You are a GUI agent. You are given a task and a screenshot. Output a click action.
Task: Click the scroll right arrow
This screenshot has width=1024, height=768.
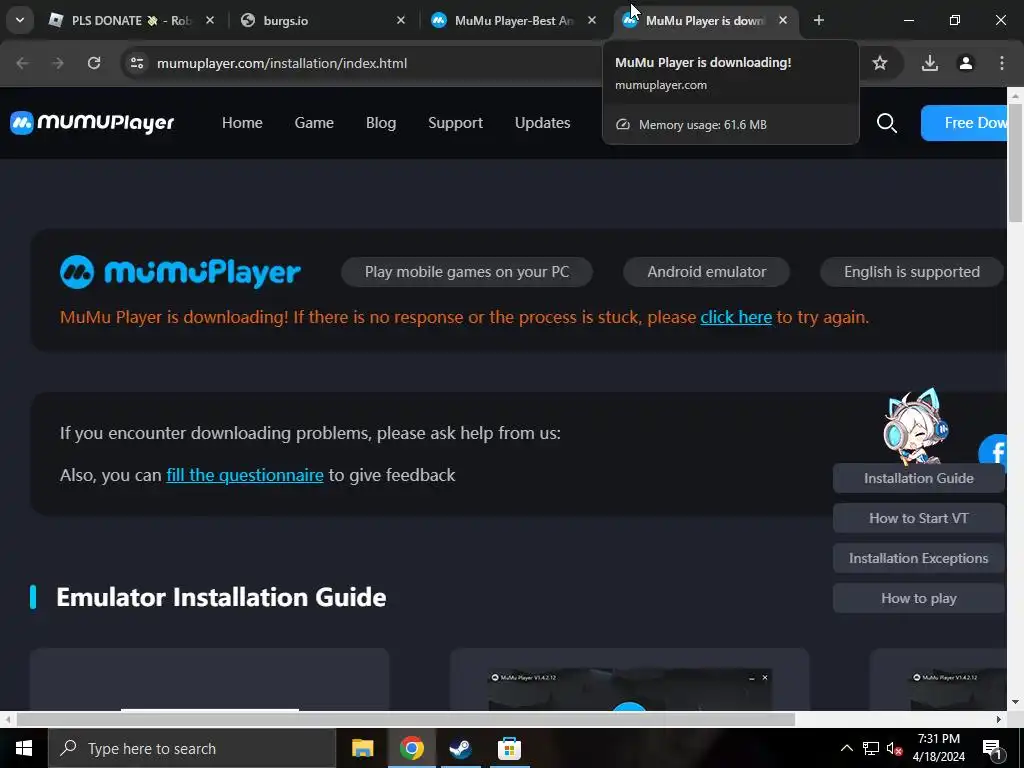(999, 720)
